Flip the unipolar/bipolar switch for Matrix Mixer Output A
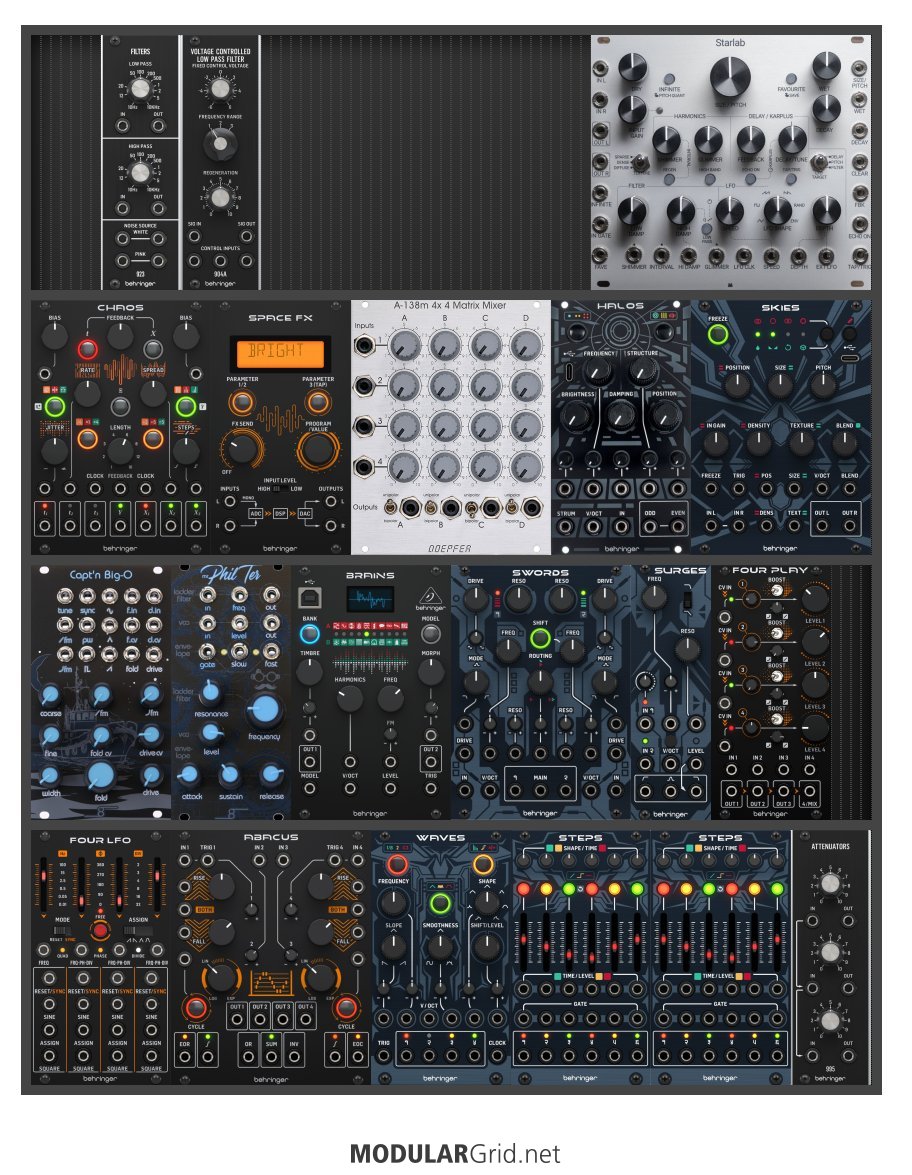 coord(390,507)
